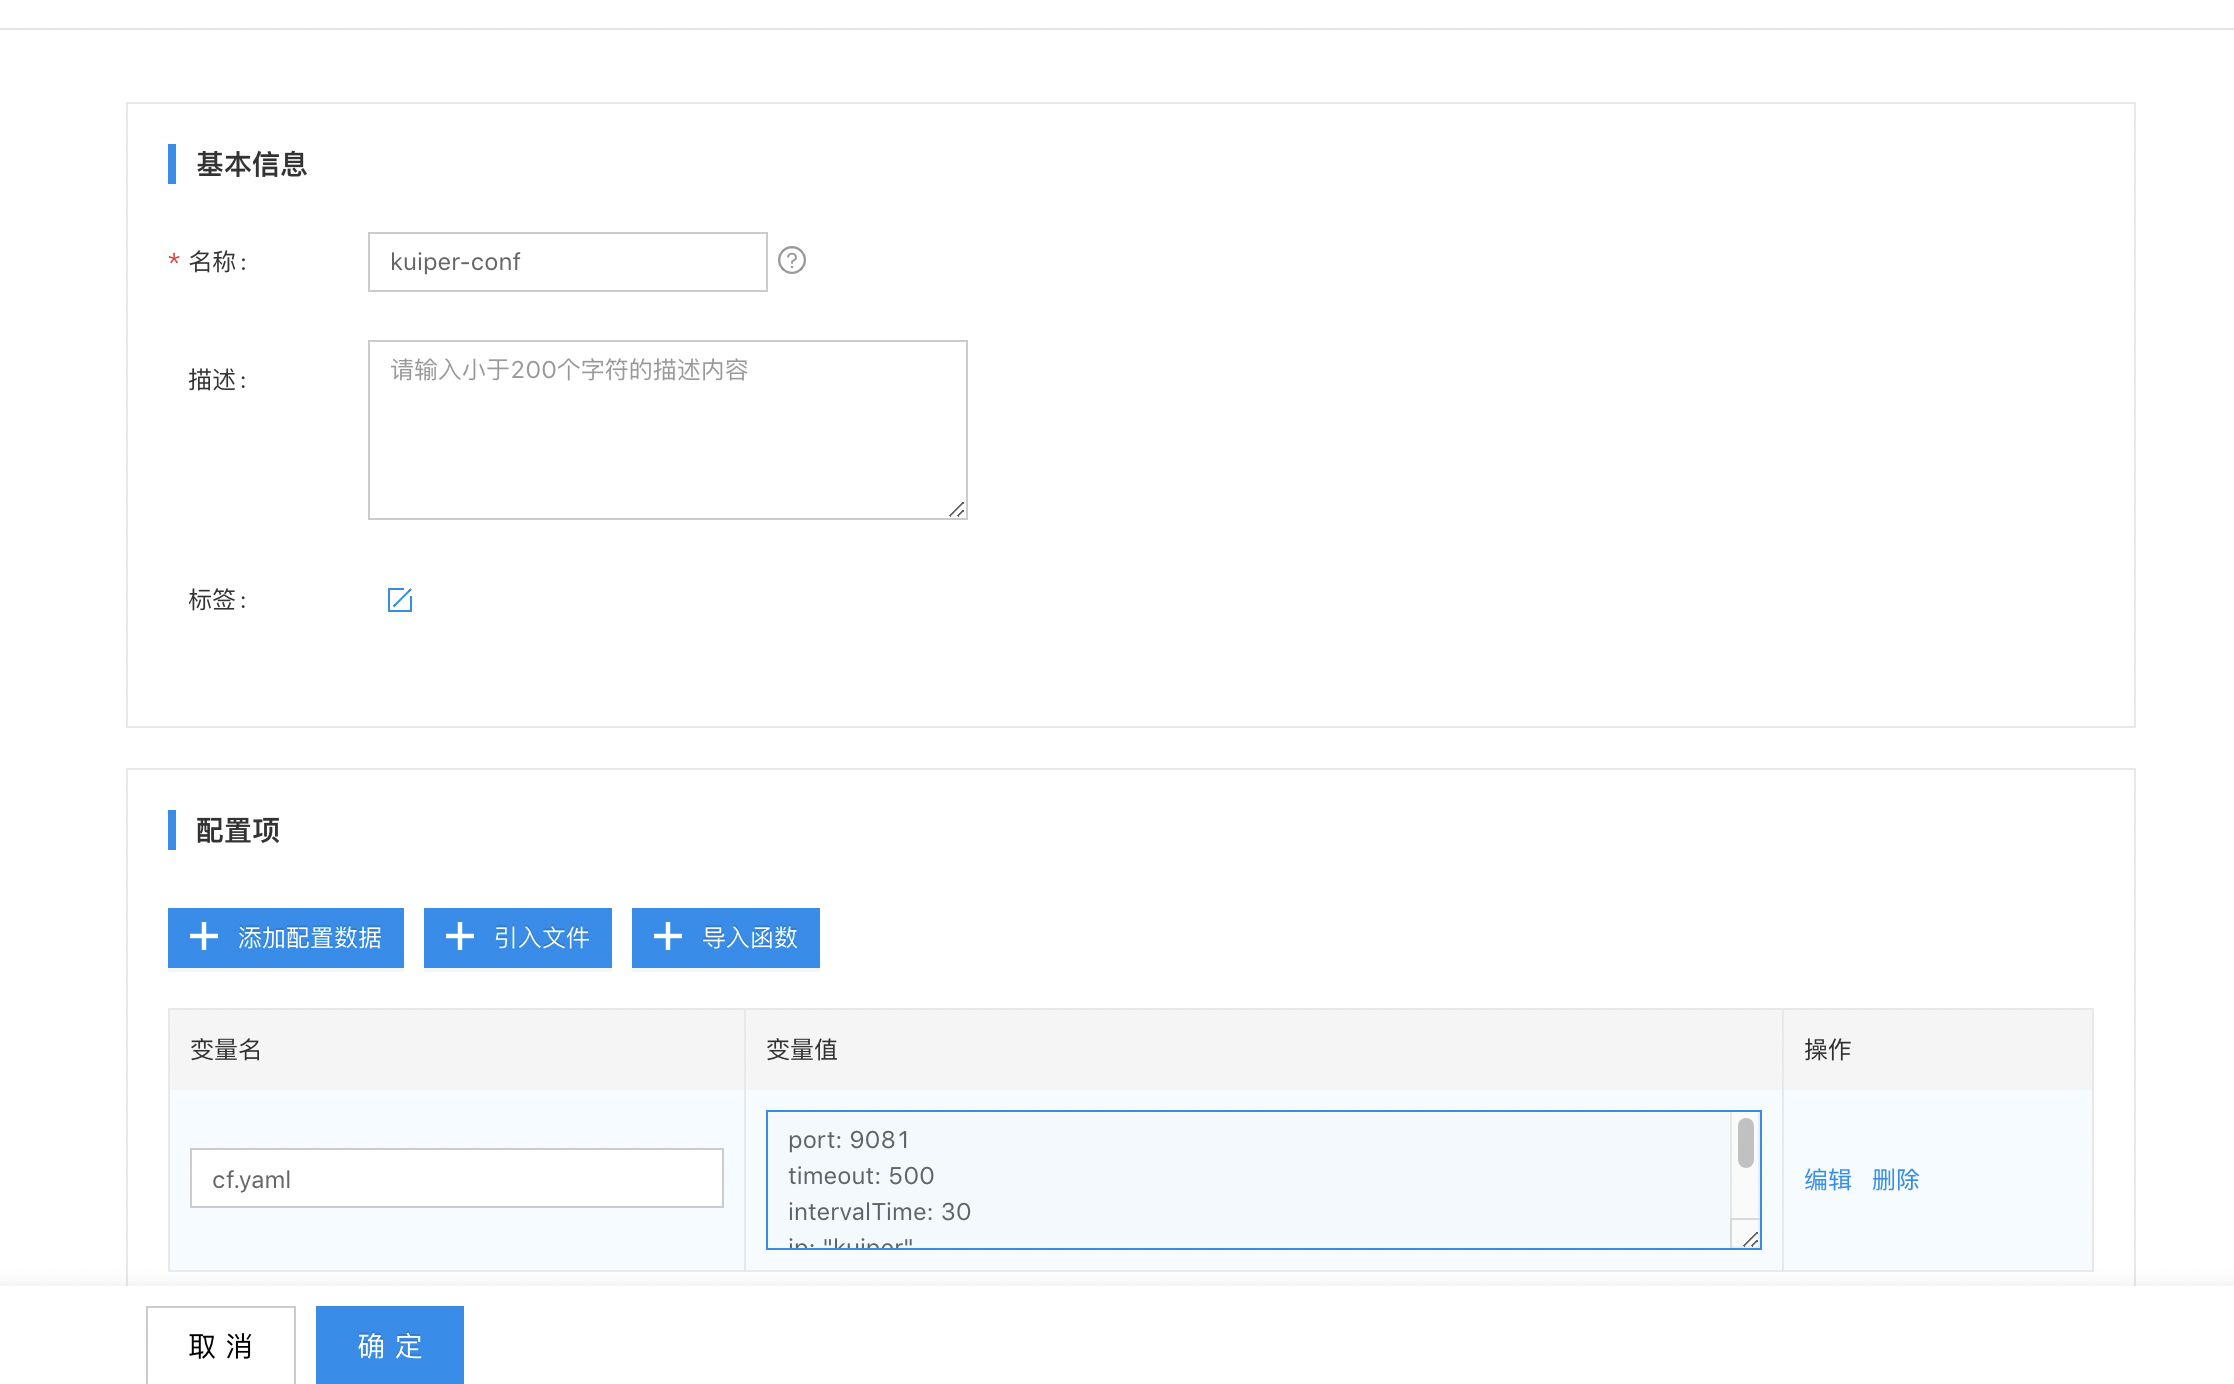The image size is (2234, 1384).
Task: Click plus icon on 添加配置数据 button
Action: 204,937
